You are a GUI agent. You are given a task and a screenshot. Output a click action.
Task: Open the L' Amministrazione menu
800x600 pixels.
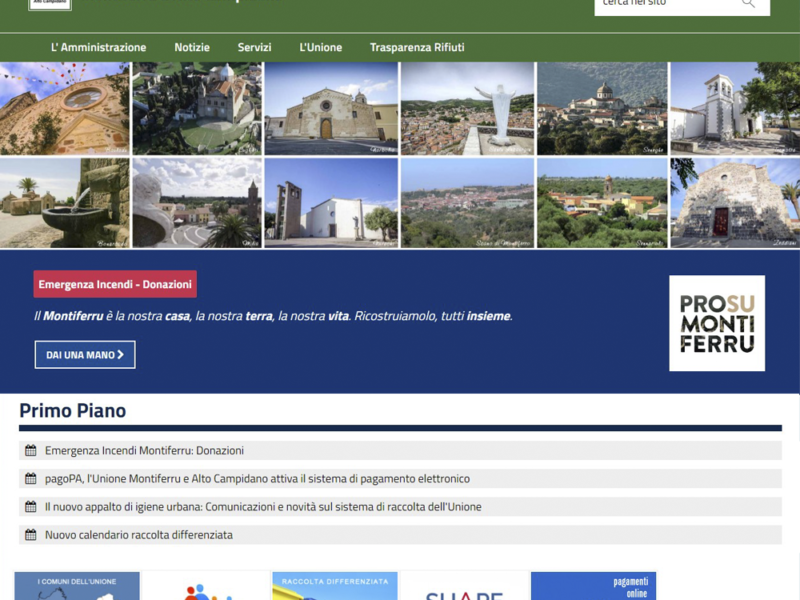pos(98,47)
